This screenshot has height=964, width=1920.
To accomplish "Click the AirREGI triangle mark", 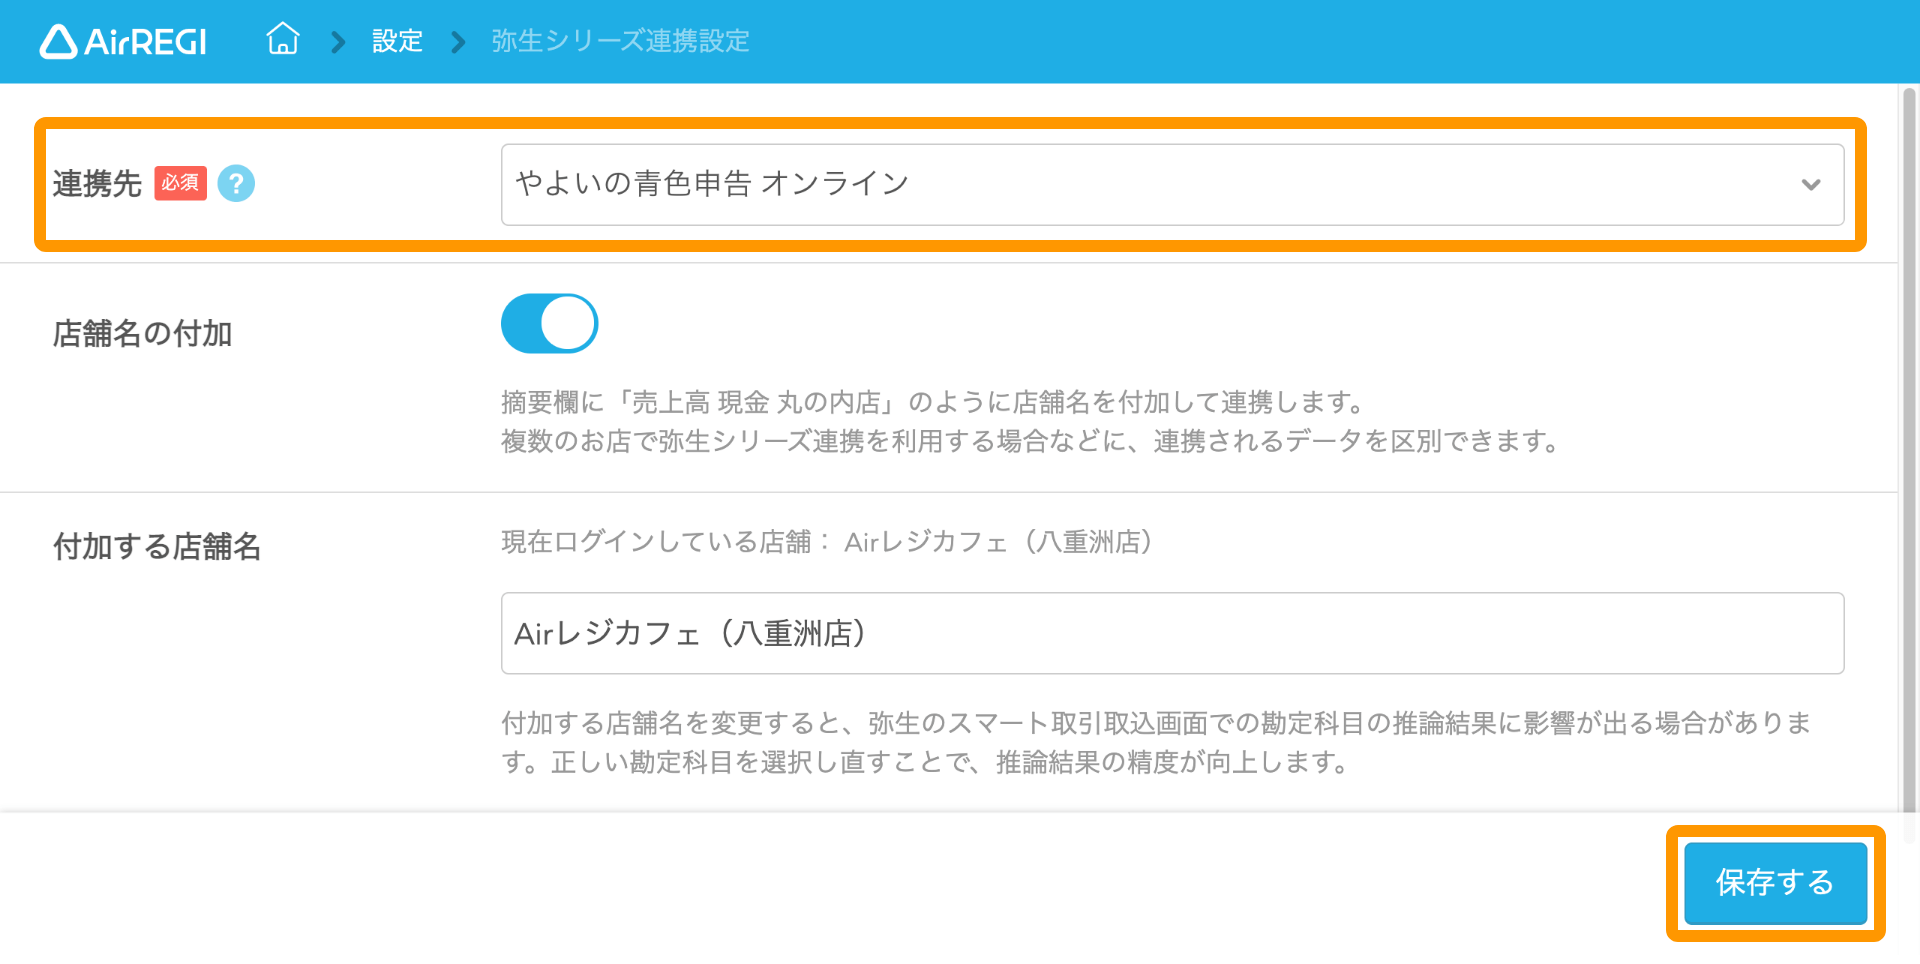I will click(x=57, y=40).
